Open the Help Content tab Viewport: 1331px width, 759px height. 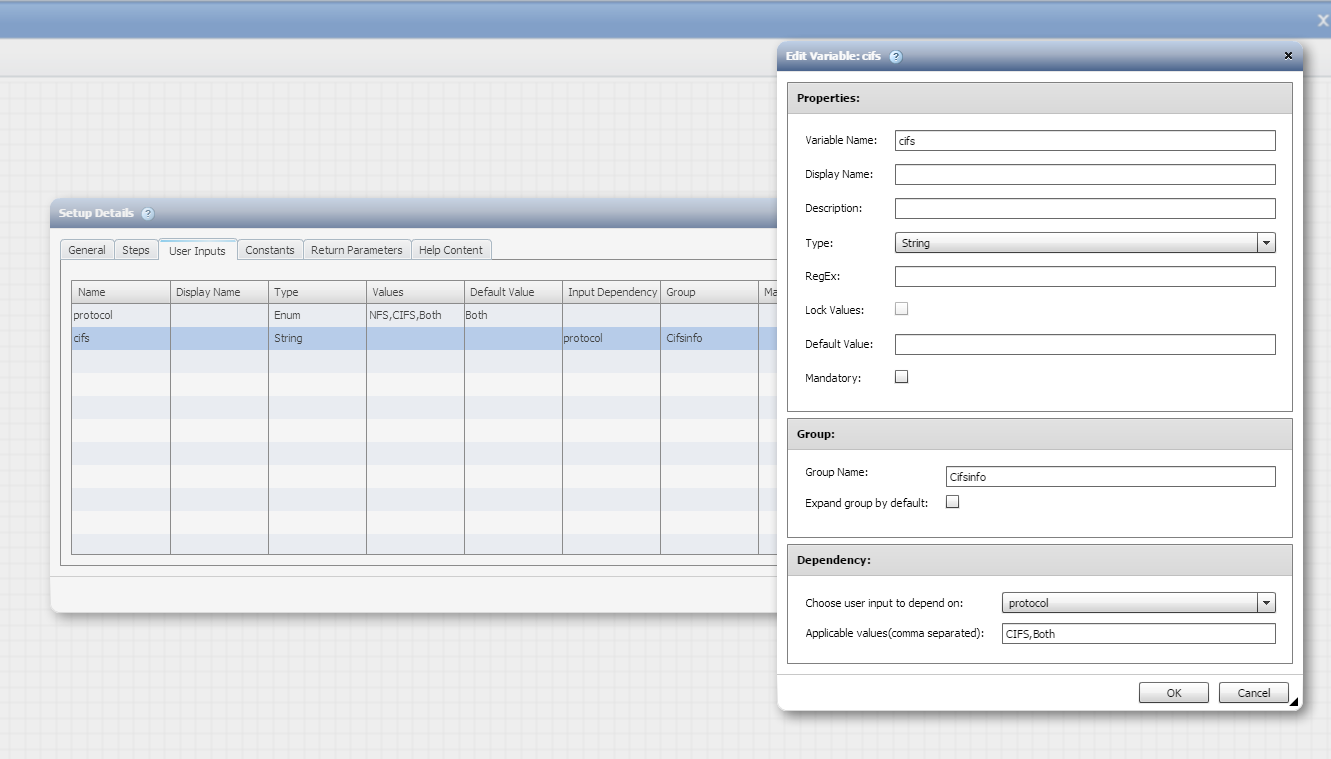(450, 250)
